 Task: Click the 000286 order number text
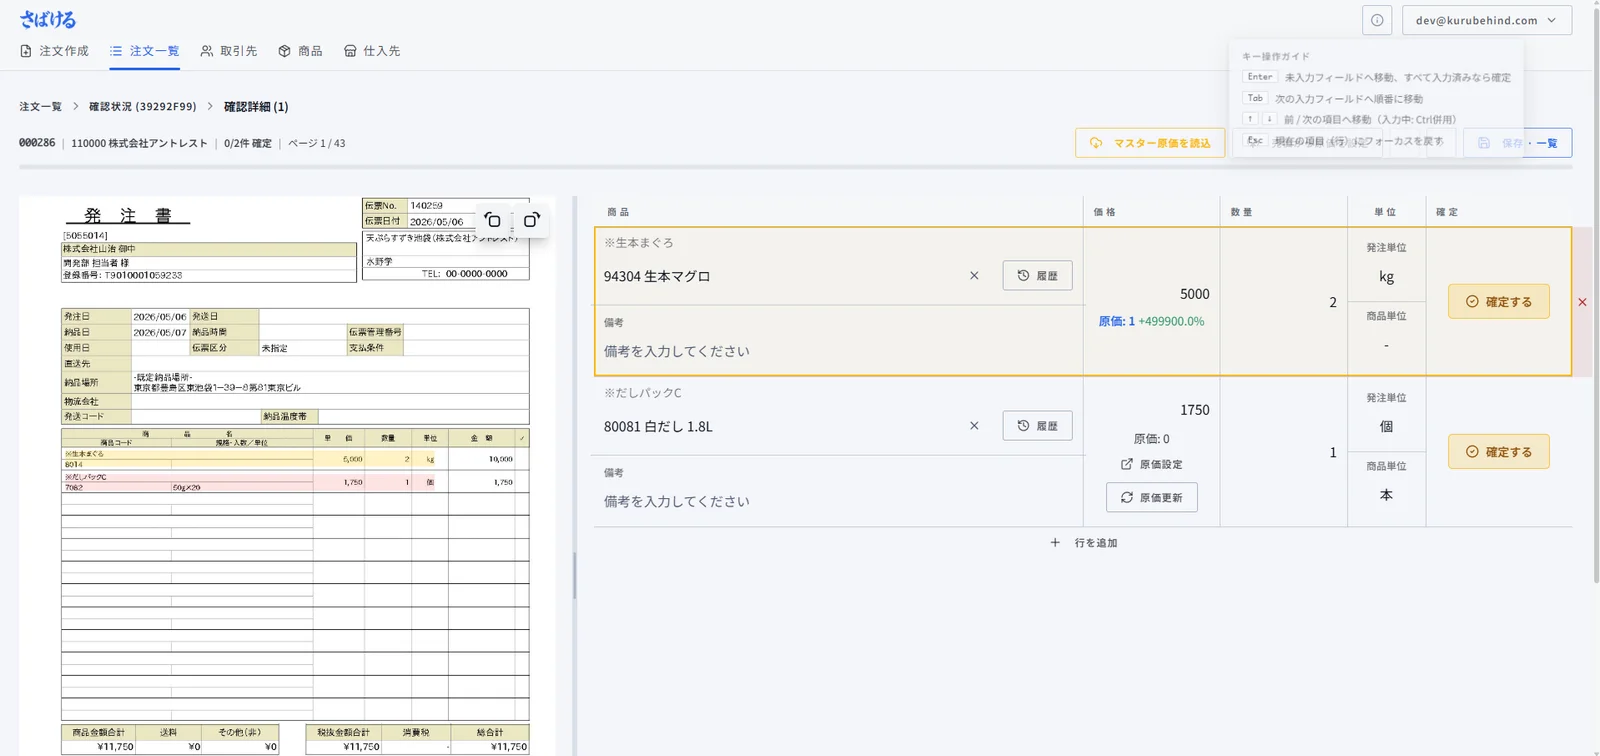pos(37,143)
